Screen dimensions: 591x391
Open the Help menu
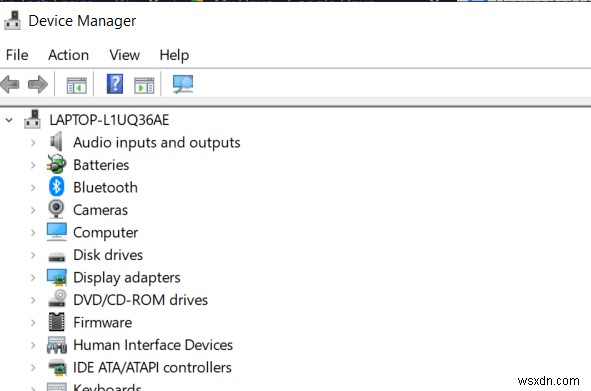point(174,55)
